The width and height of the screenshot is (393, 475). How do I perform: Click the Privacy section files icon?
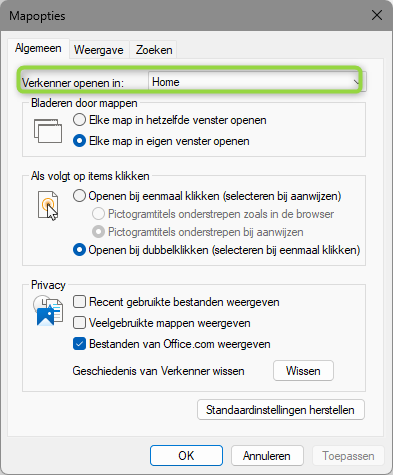pos(48,311)
